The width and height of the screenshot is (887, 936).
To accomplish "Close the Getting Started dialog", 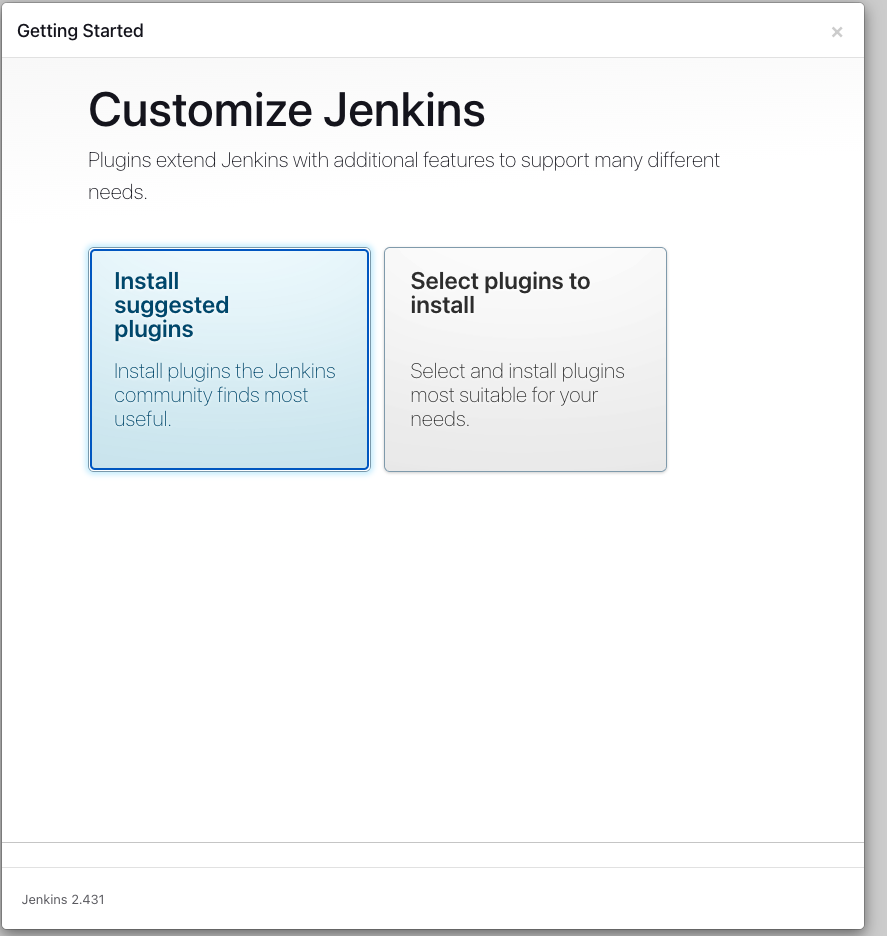I will [x=837, y=32].
